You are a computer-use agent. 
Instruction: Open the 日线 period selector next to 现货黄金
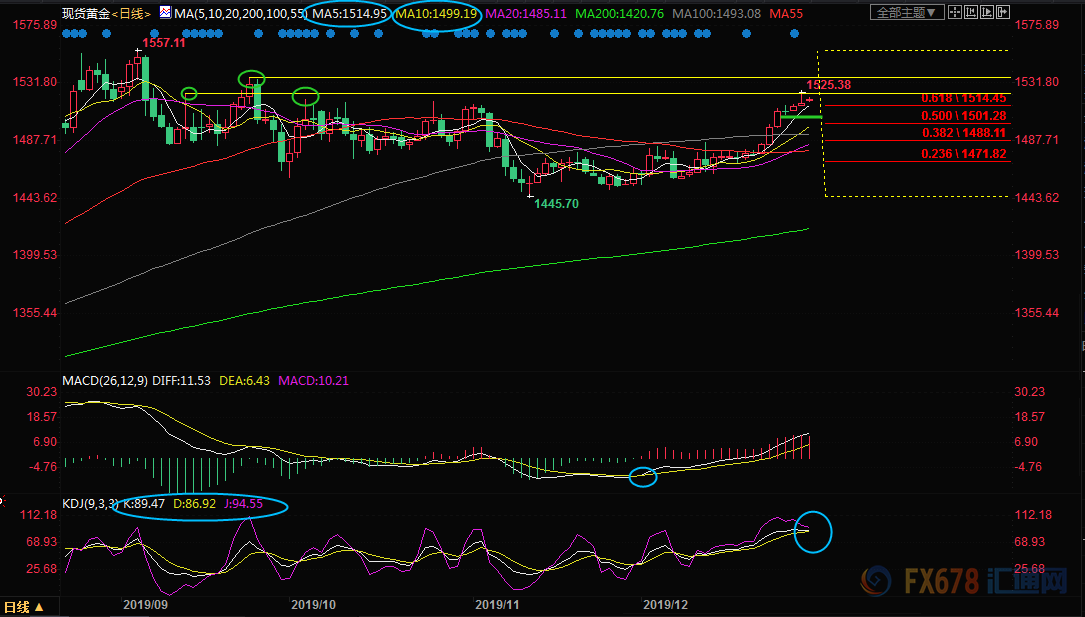click(x=130, y=13)
